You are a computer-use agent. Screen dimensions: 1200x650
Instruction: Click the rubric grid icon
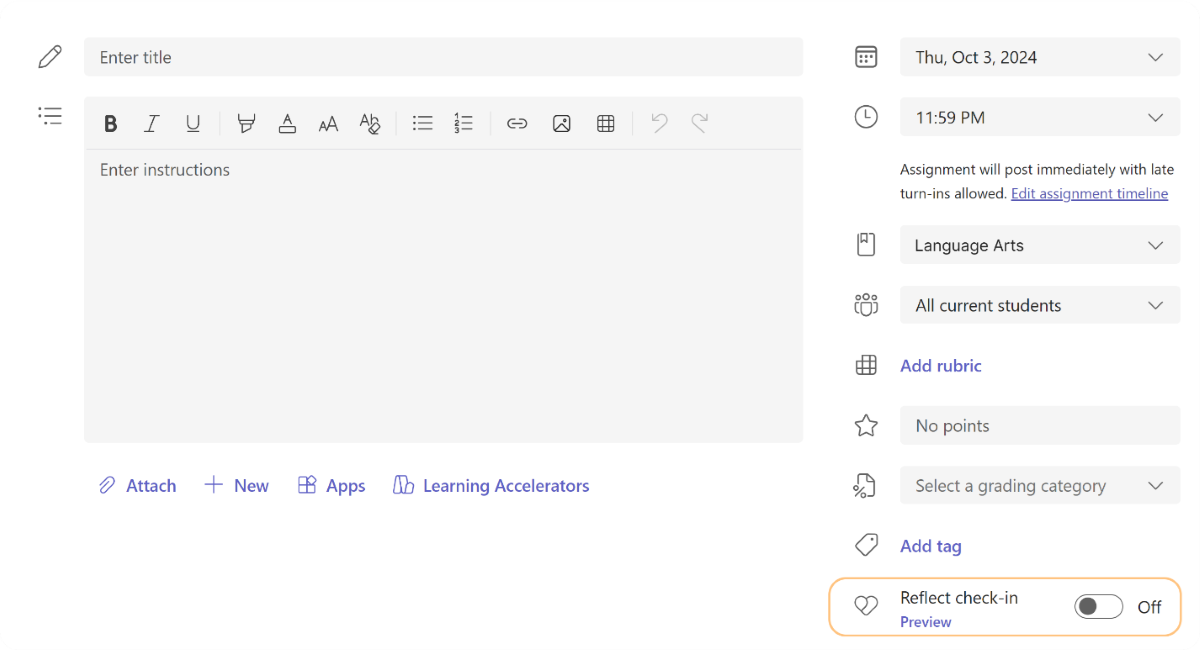tap(866, 366)
